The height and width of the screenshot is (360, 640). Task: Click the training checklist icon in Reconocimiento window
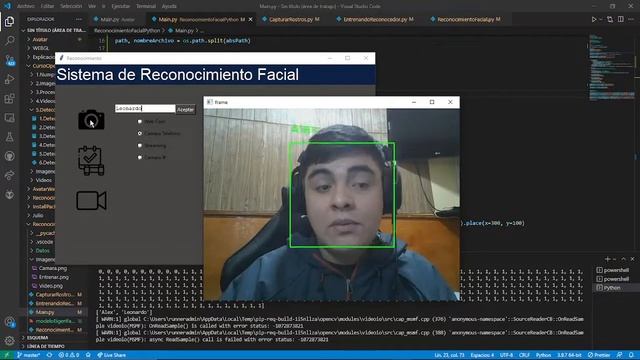click(x=91, y=161)
